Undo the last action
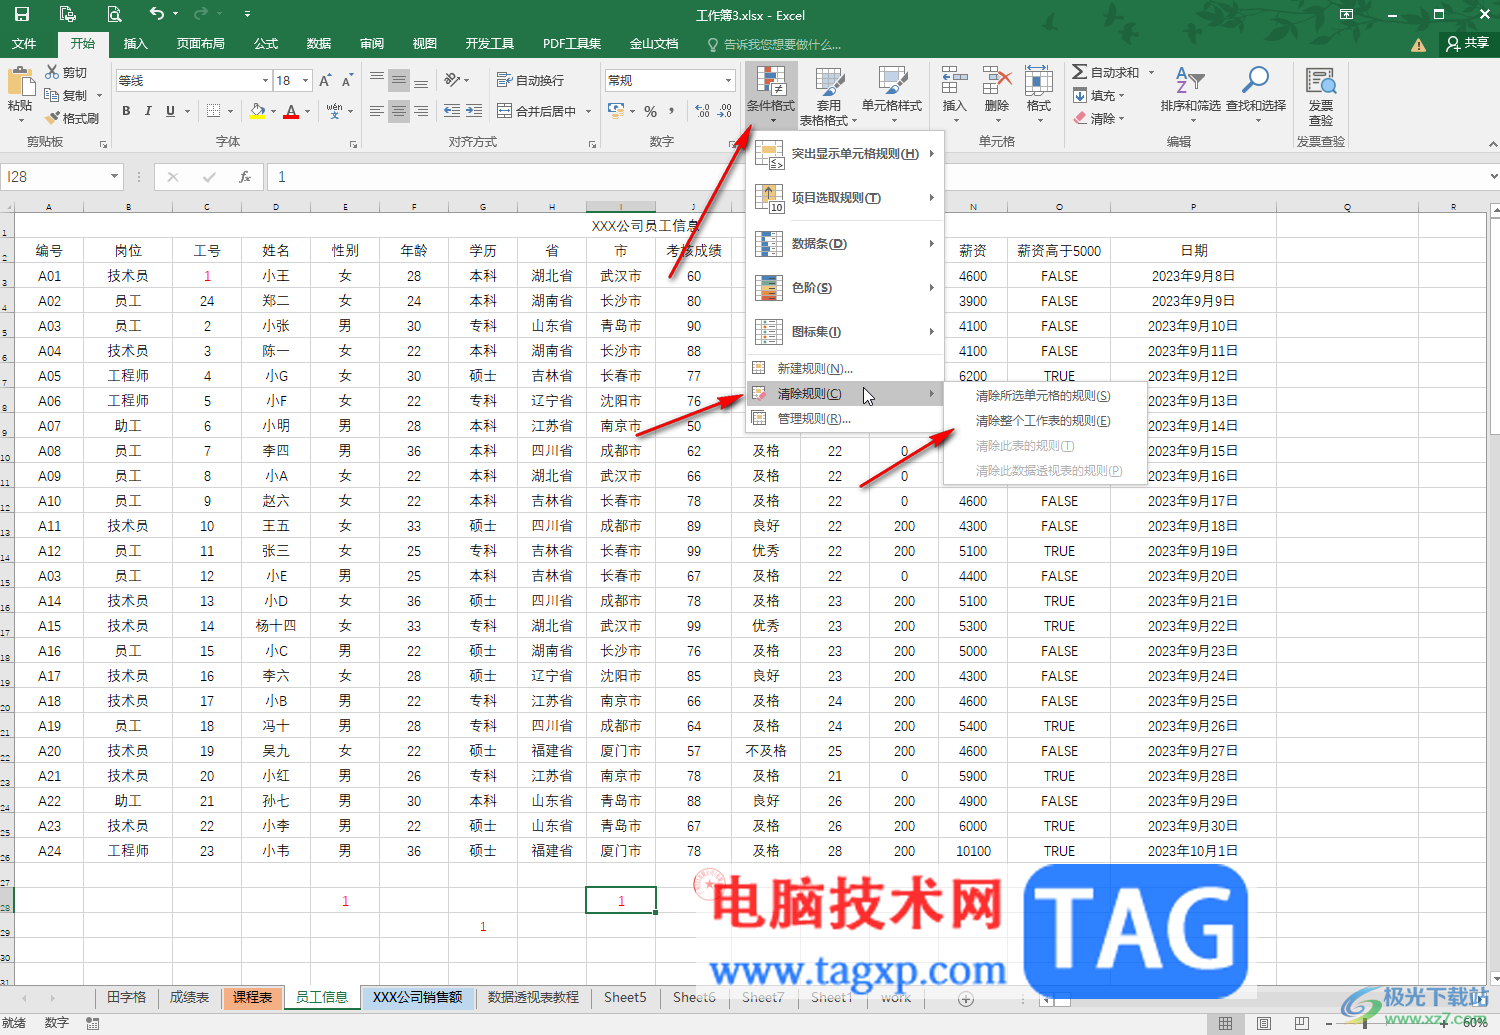The width and height of the screenshot is (1500, 1035). (157, 14)
